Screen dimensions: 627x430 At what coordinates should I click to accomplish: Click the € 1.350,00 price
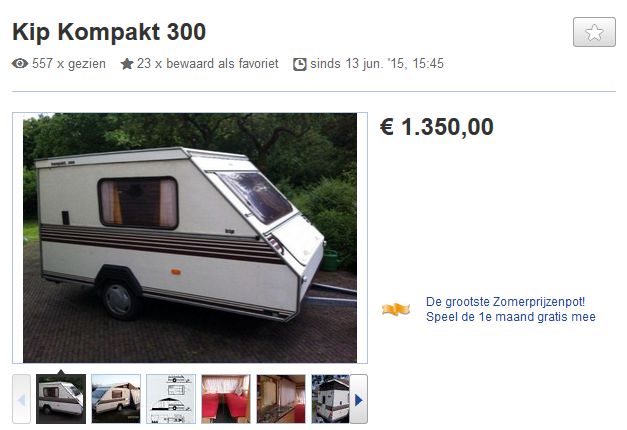point(437,127)
